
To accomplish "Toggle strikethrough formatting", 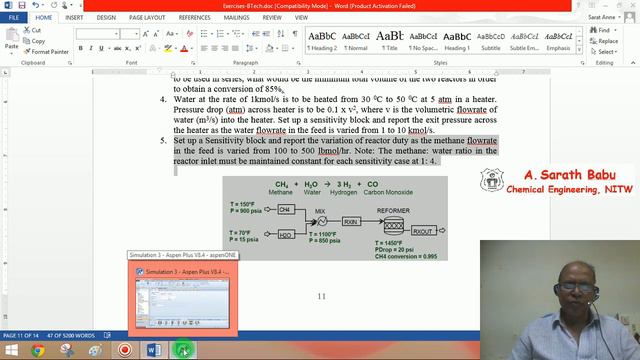I will tap(118, 49).
